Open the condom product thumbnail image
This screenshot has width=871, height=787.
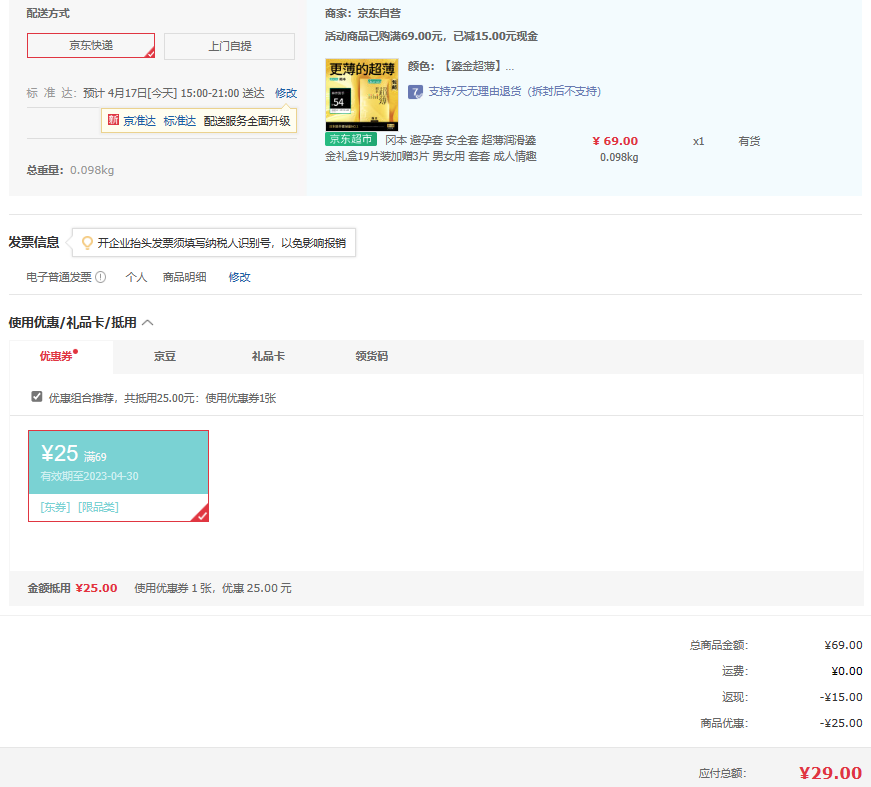pyautogui.click(x=362, y=94)
